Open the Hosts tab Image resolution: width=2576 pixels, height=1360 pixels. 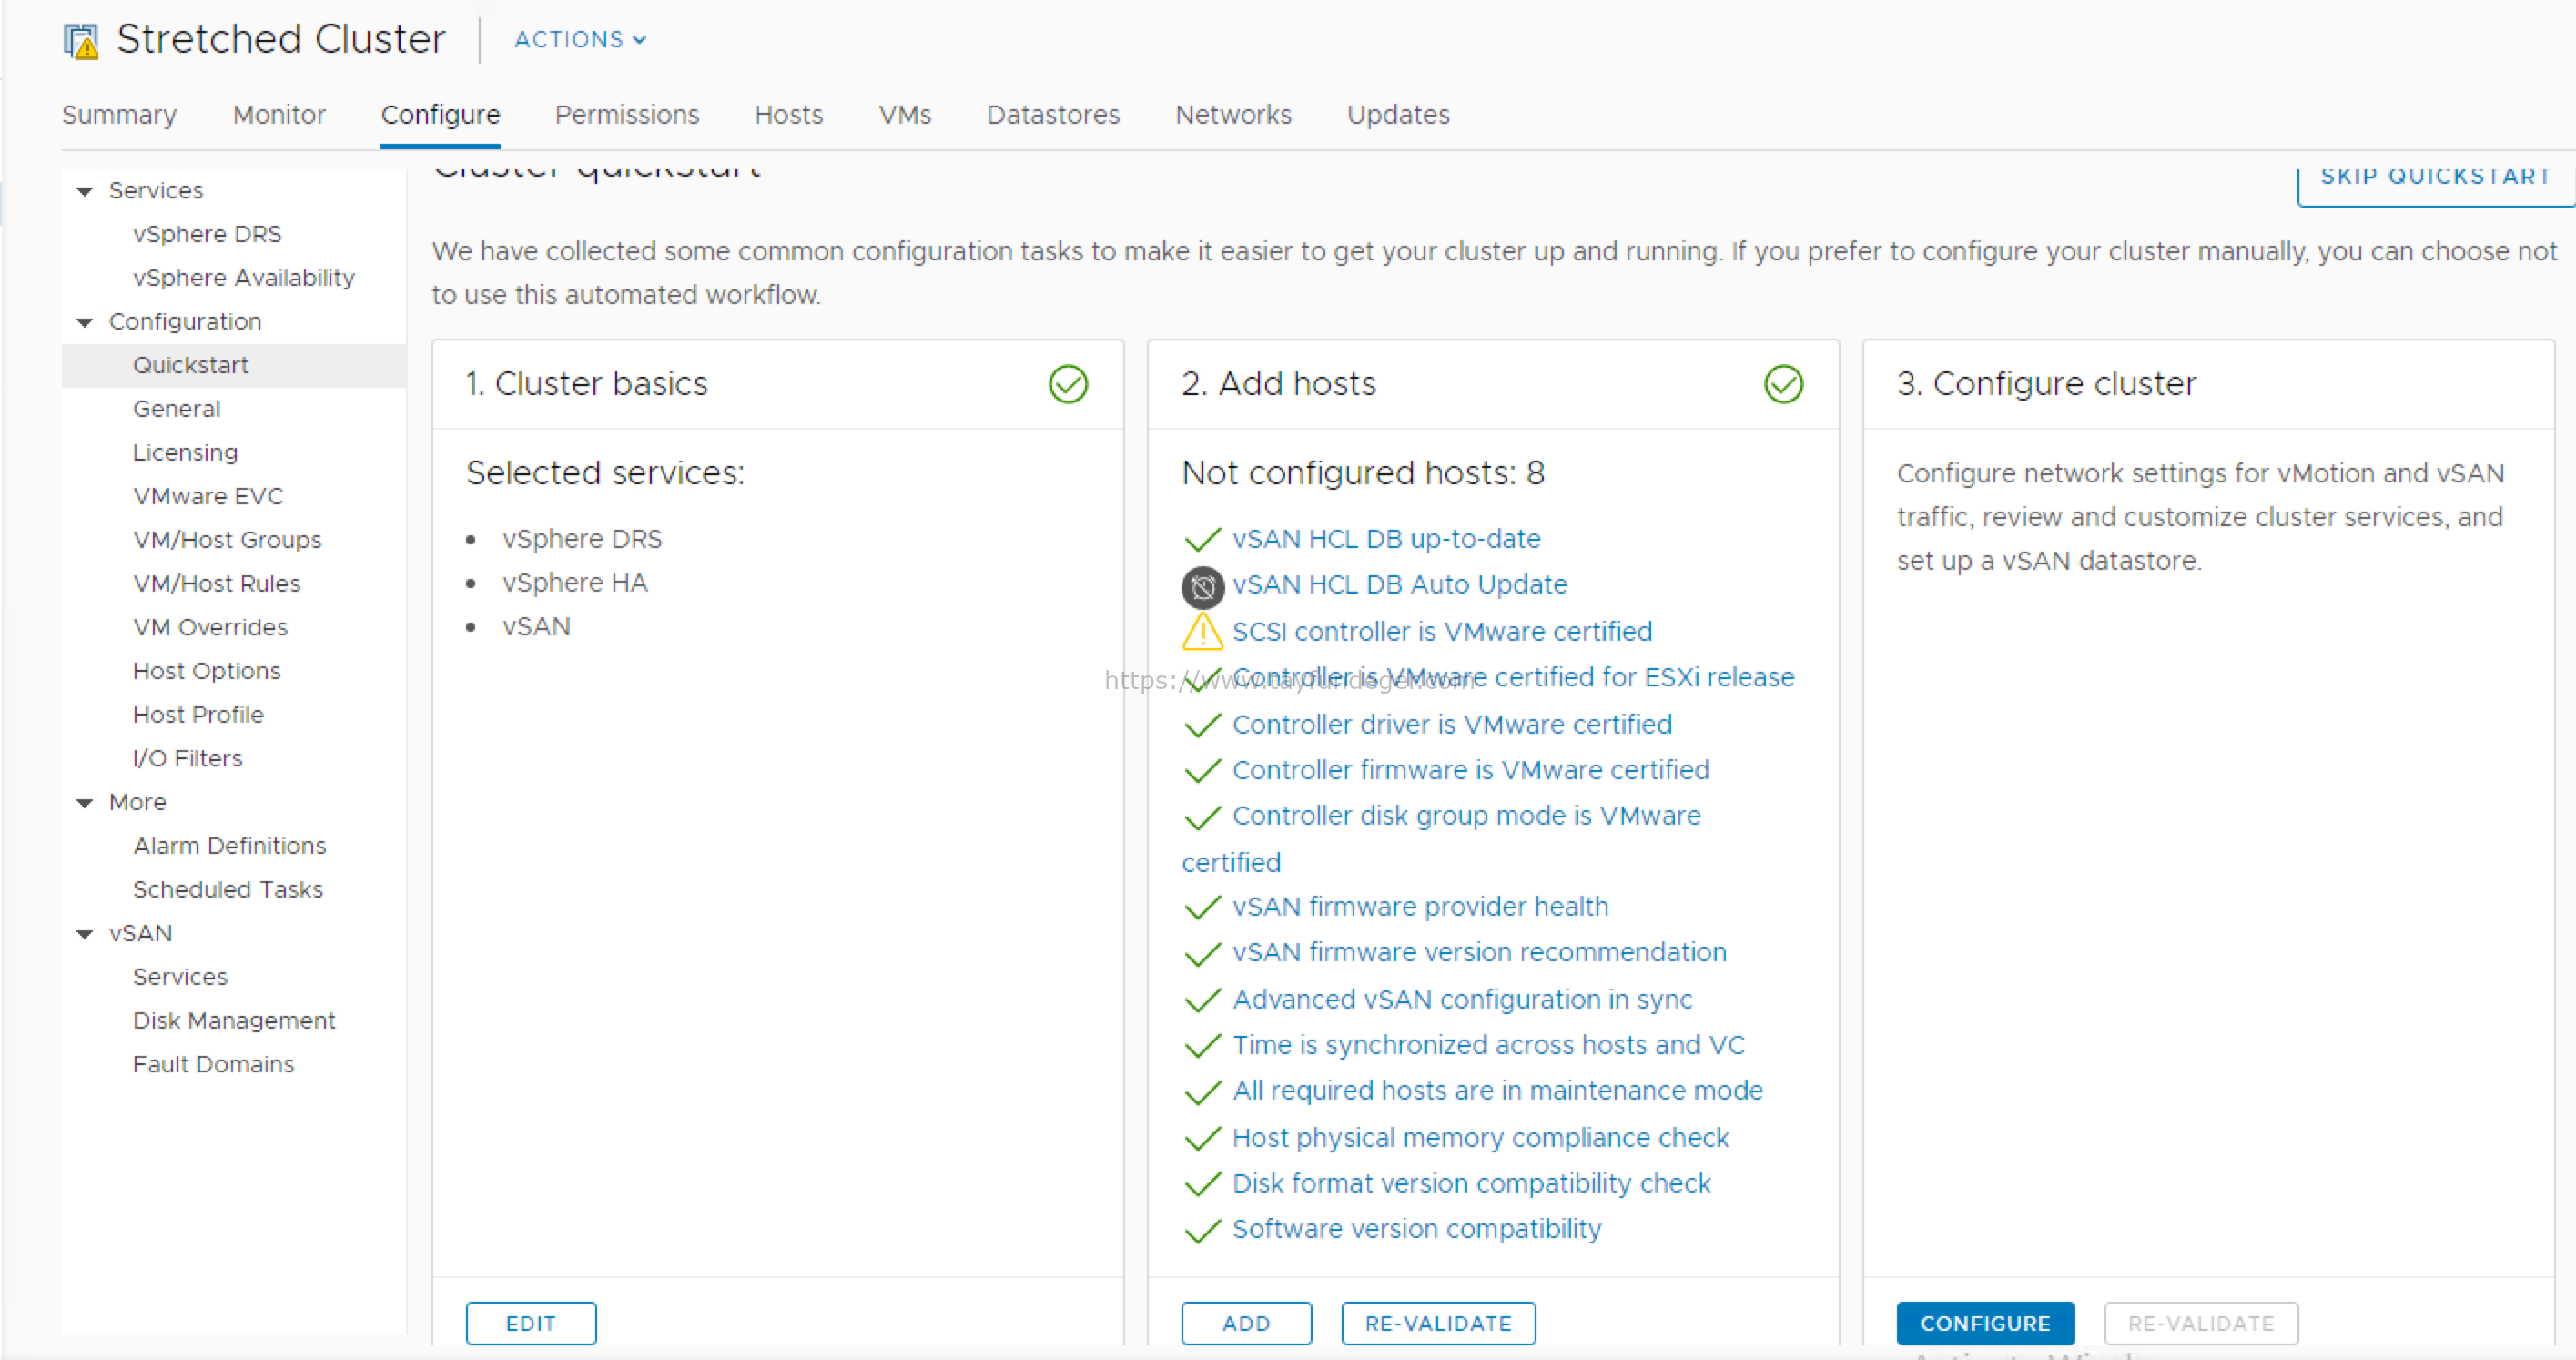click(788, 115)
